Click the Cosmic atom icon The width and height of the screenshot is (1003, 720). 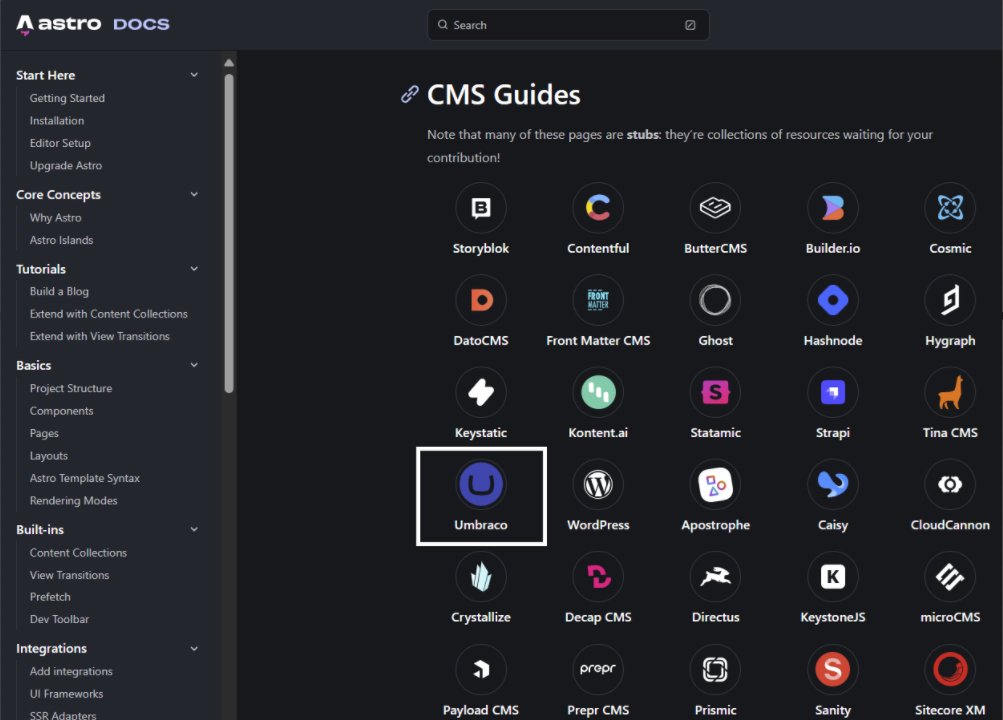pyautogui.click(x=950, y=208)
